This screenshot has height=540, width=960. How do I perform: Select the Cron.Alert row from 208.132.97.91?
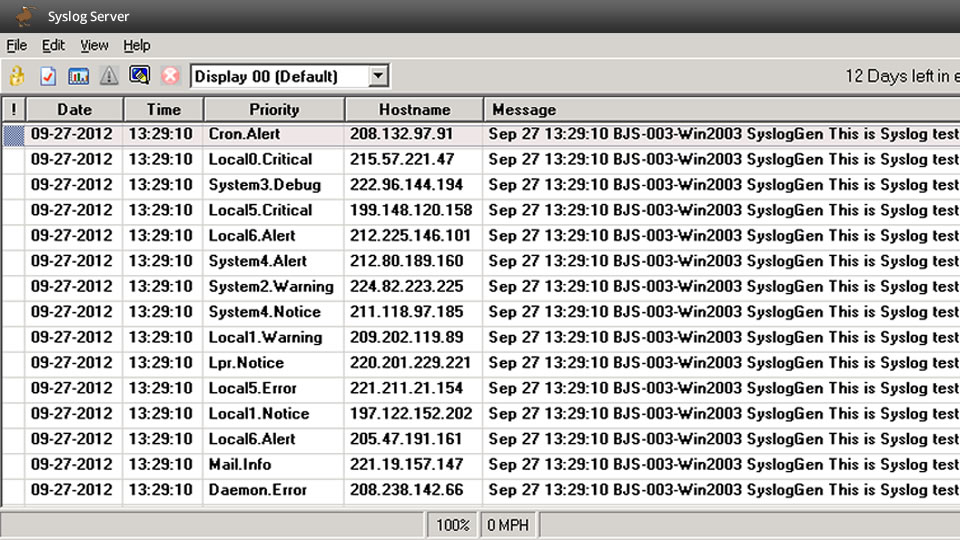pyautogui.click(x=481, y=134)
